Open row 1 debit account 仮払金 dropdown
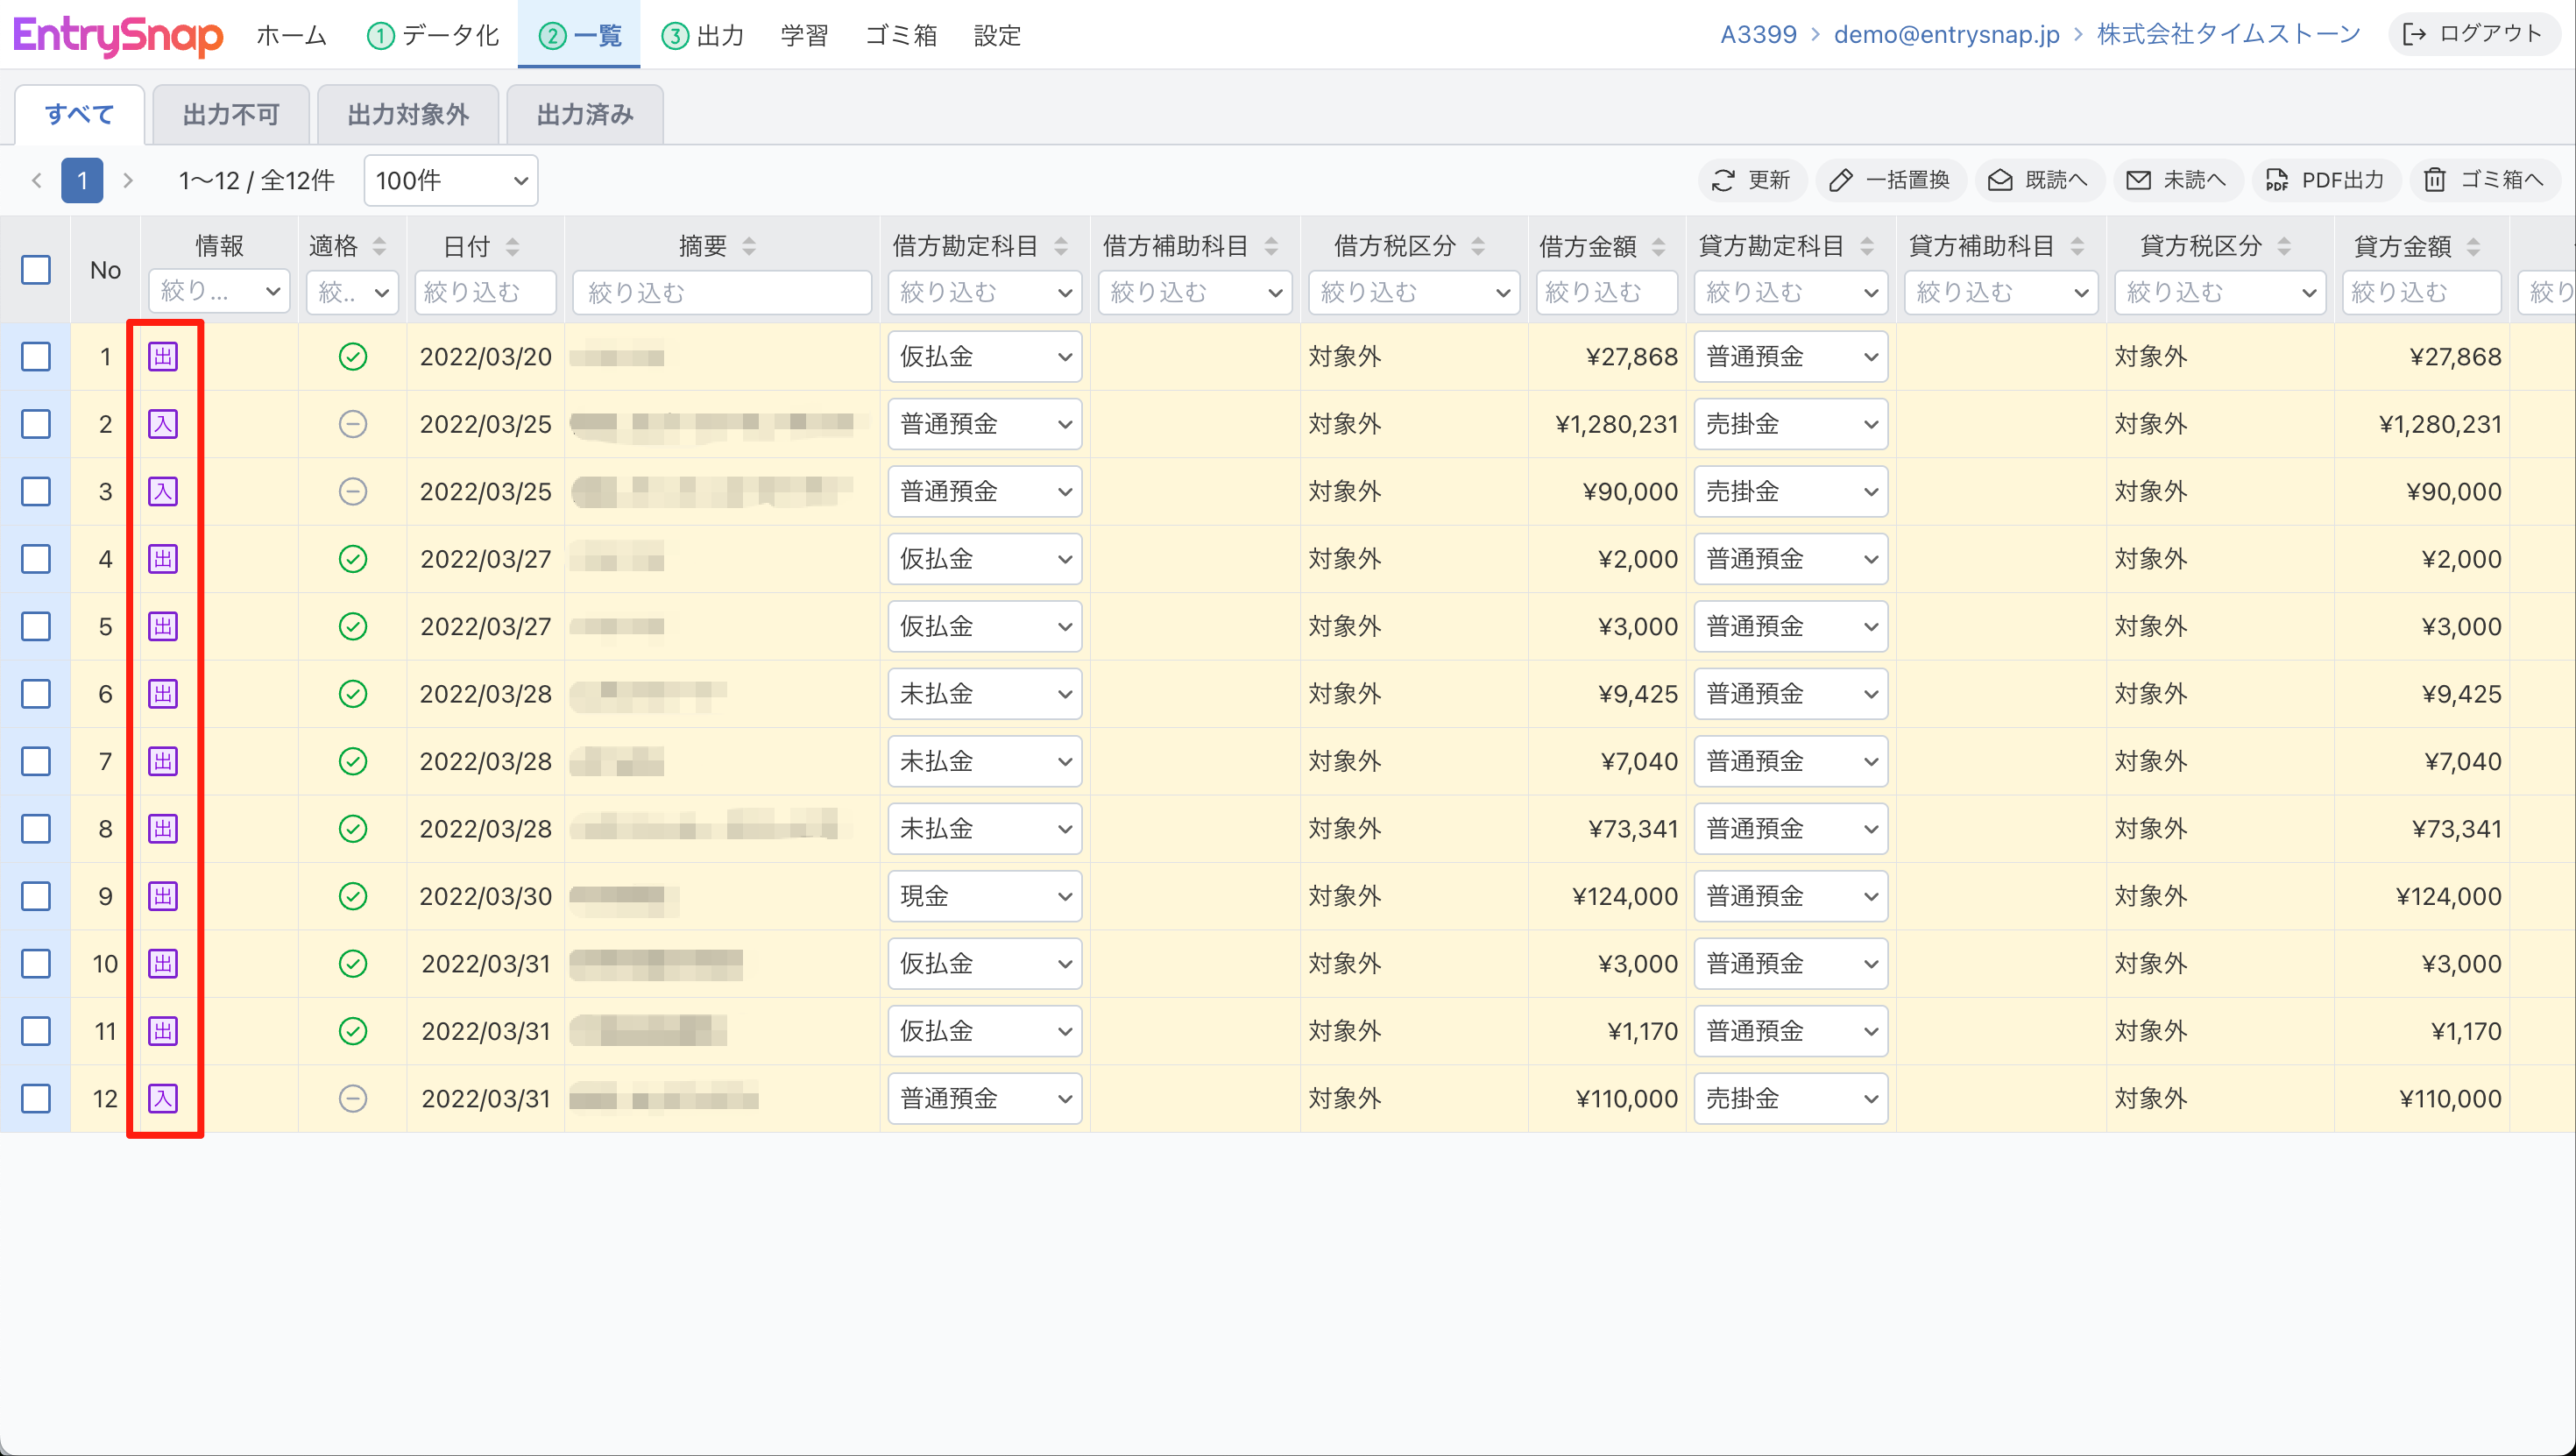The height and width of the screenshot is (1456, 2576). (x=985, y=356)
